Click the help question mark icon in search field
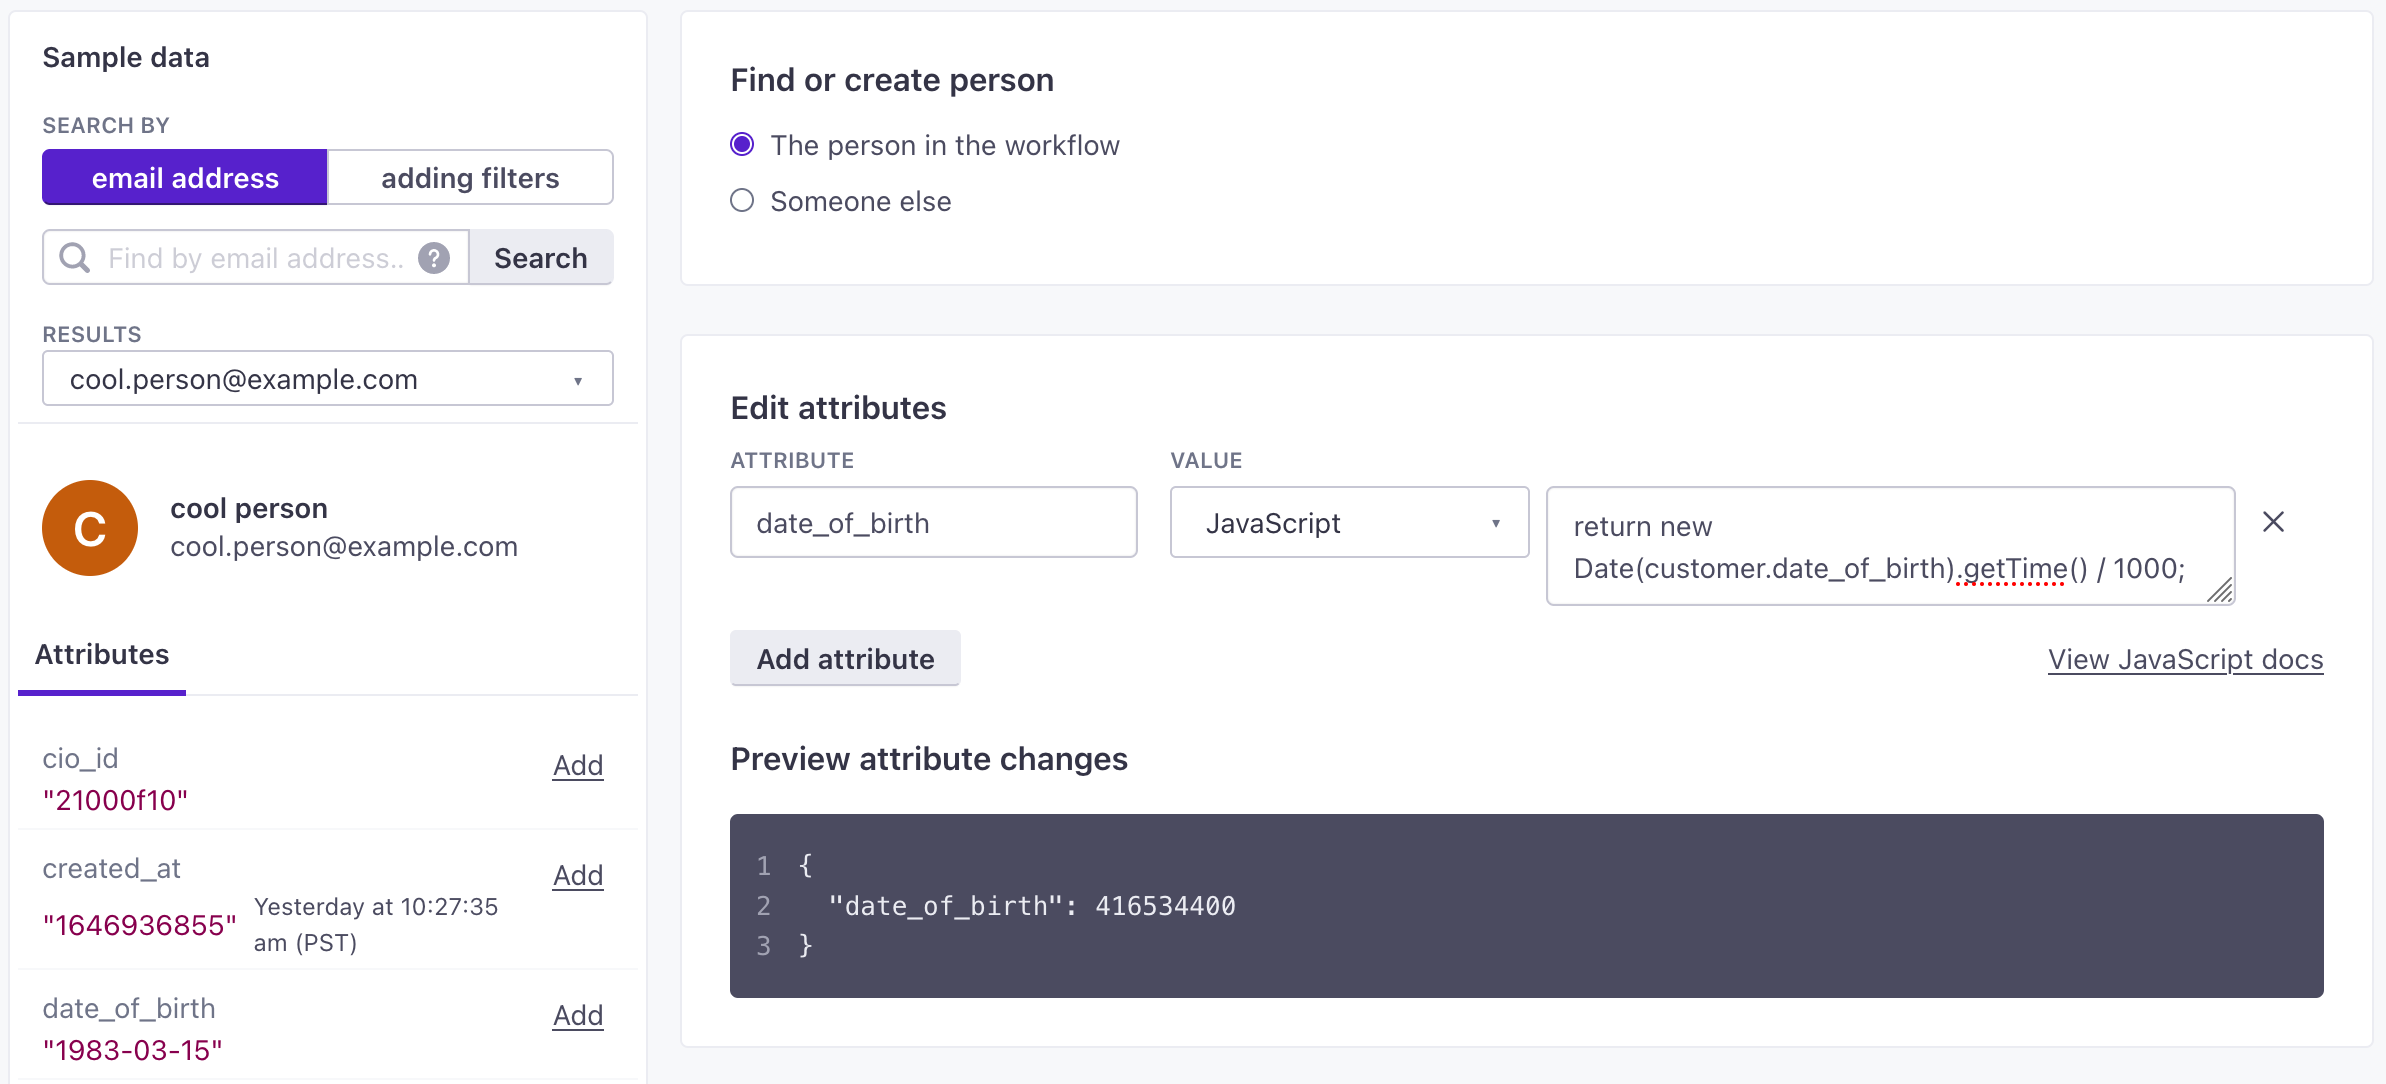Screen dimensions: 2386x1084 click(x=433, y=258)
